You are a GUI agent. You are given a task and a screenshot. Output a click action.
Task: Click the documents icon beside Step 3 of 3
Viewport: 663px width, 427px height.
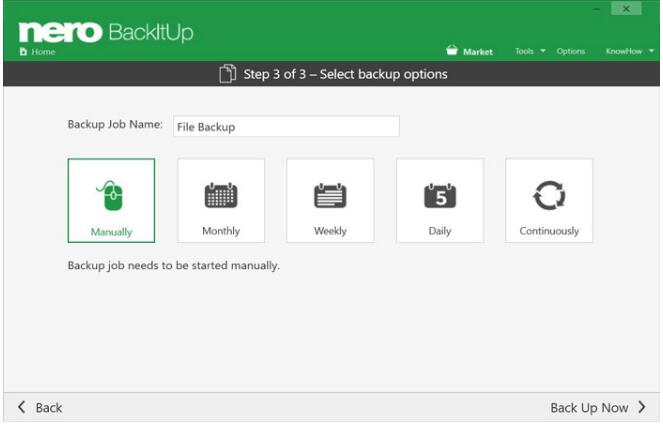click(x=227, y=74)
